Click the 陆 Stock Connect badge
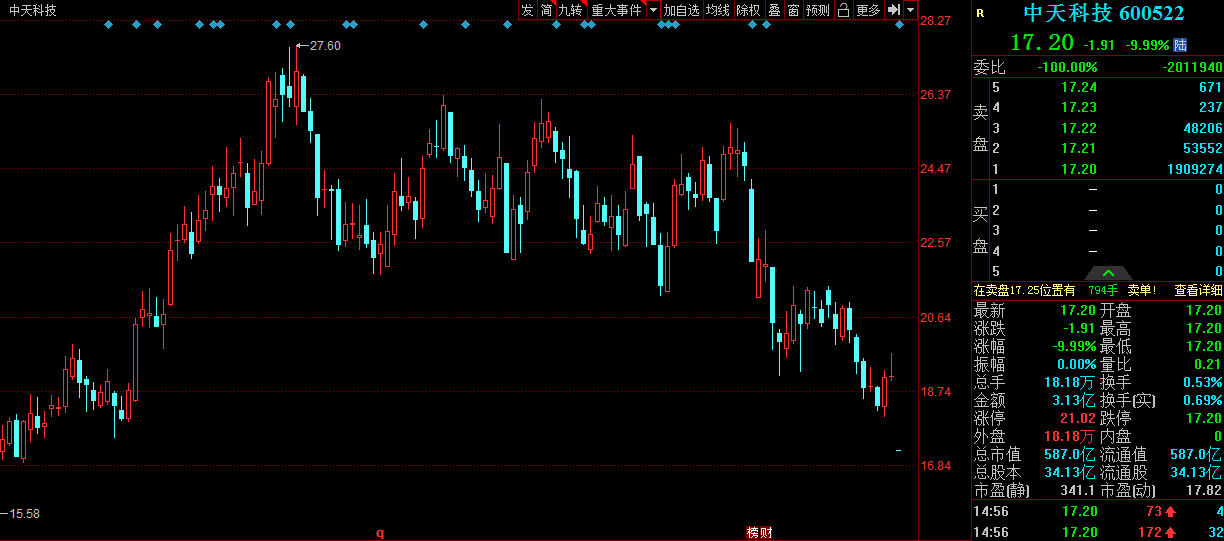The width and height of the screenshot is (1224, 541). (x=1181, y=45)
